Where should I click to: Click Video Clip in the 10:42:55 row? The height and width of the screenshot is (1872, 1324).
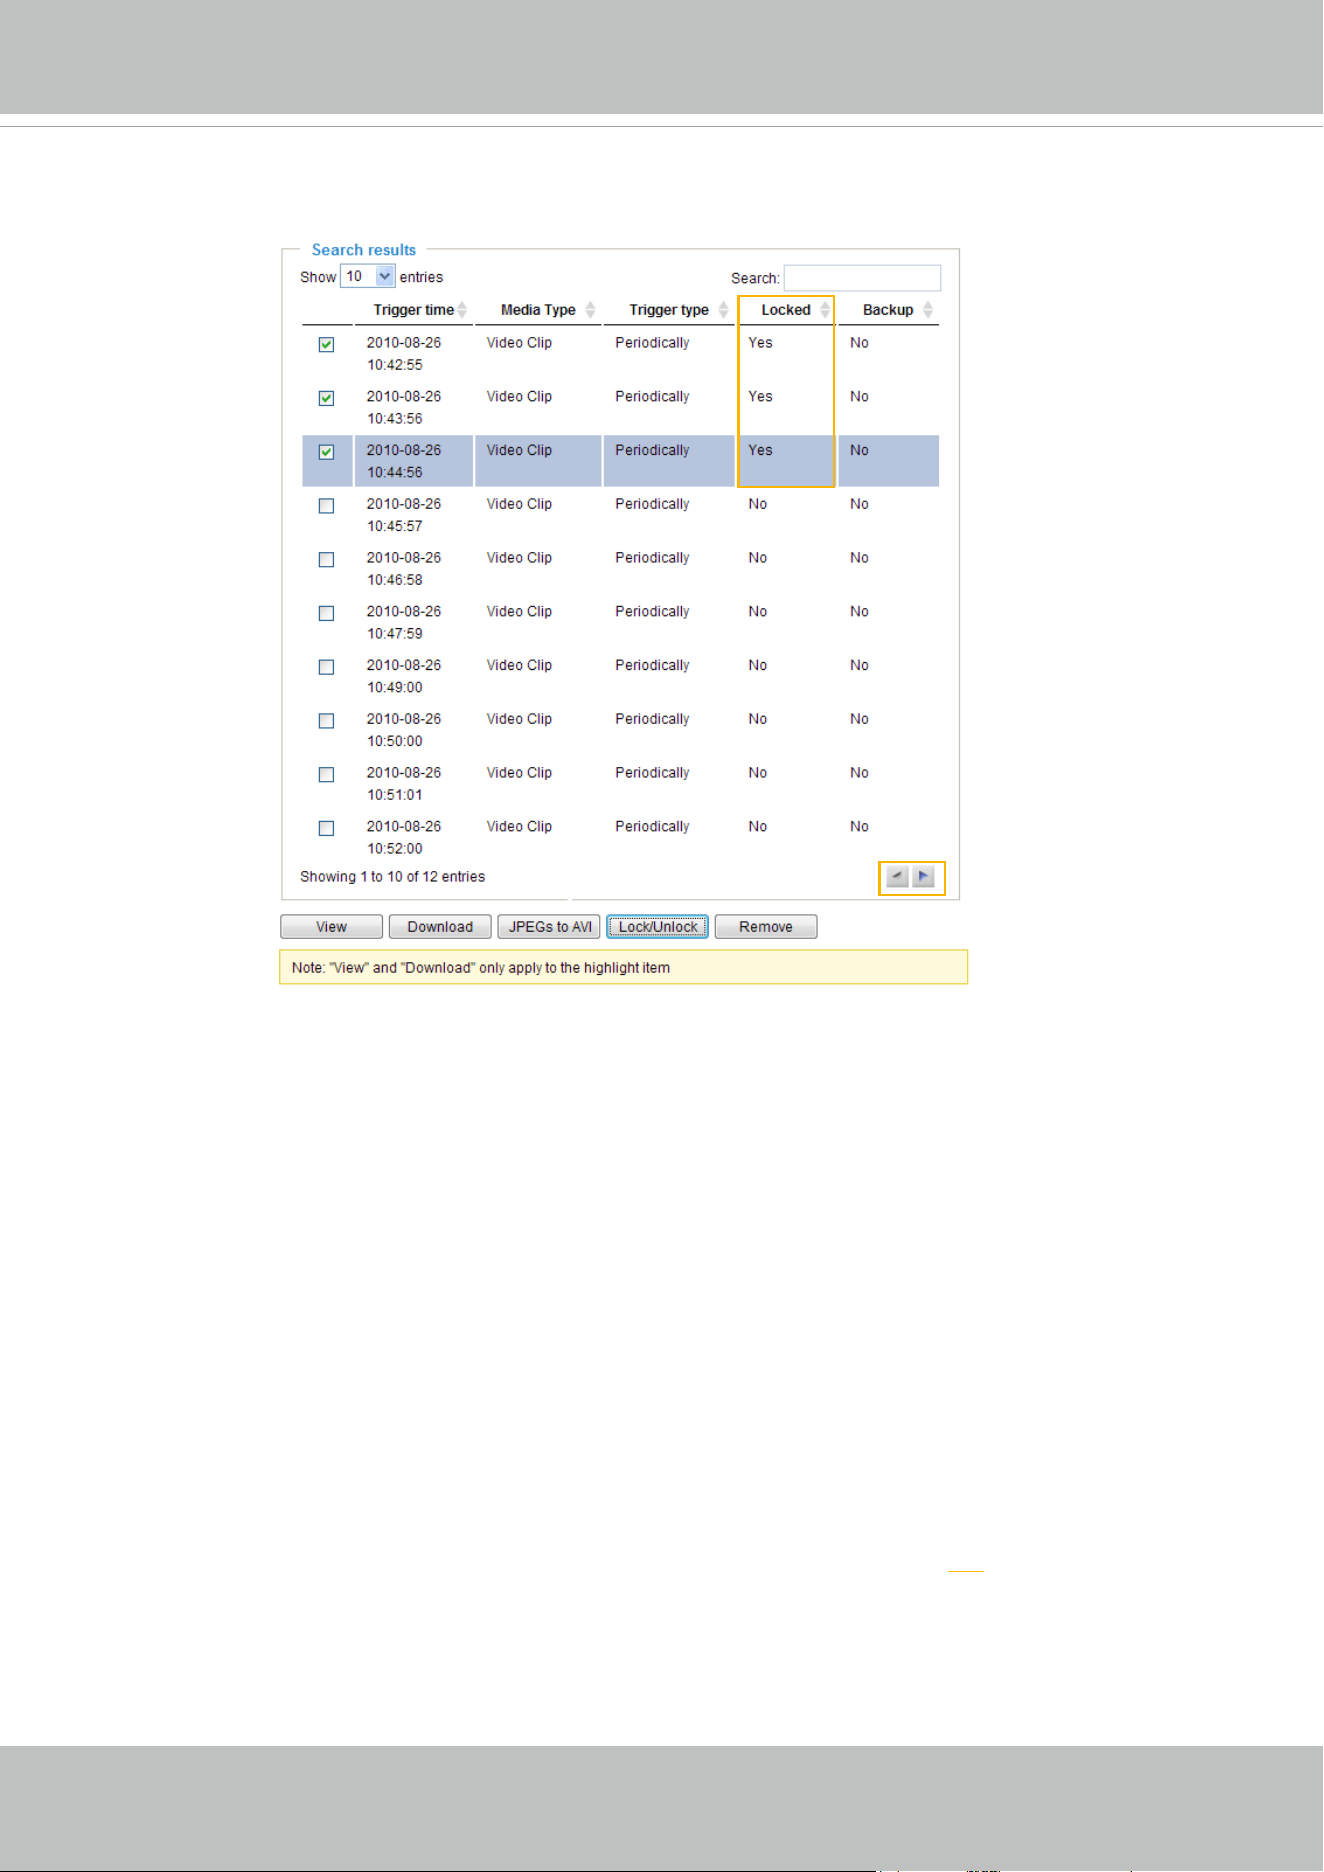pos(519,343)
